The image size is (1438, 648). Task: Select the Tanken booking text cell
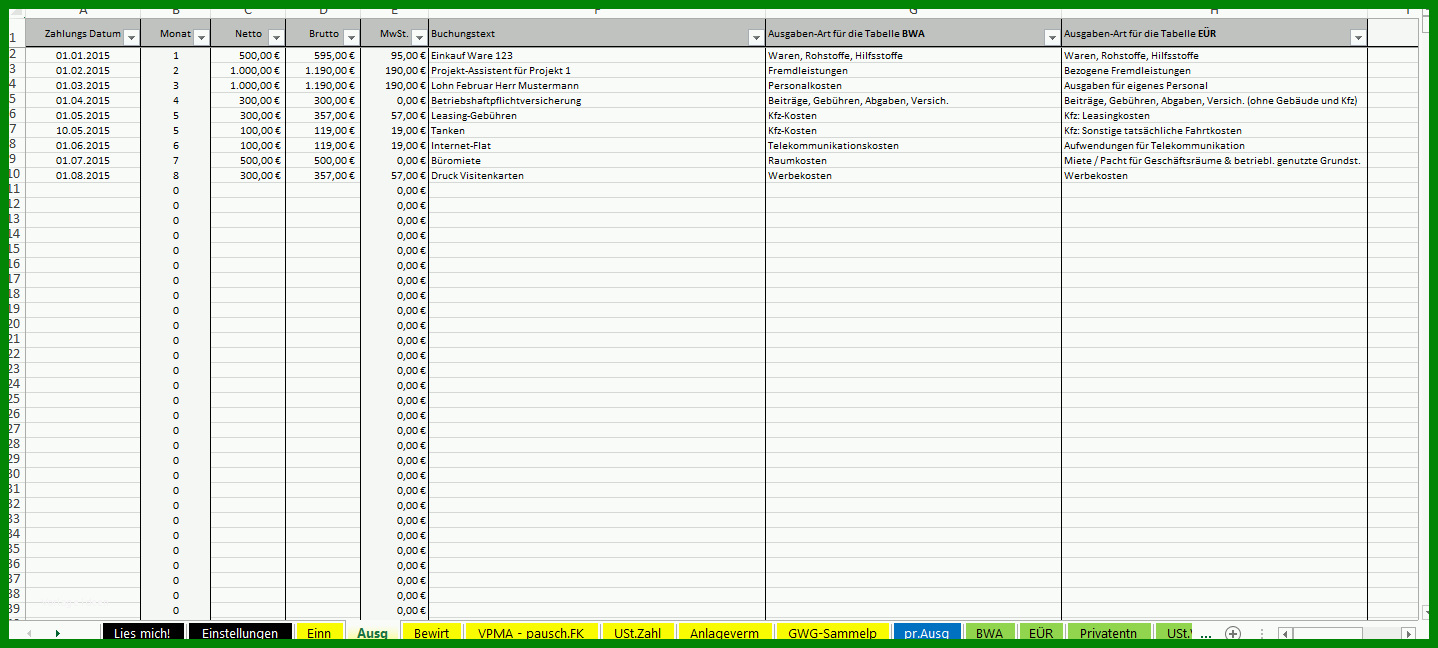597,131
